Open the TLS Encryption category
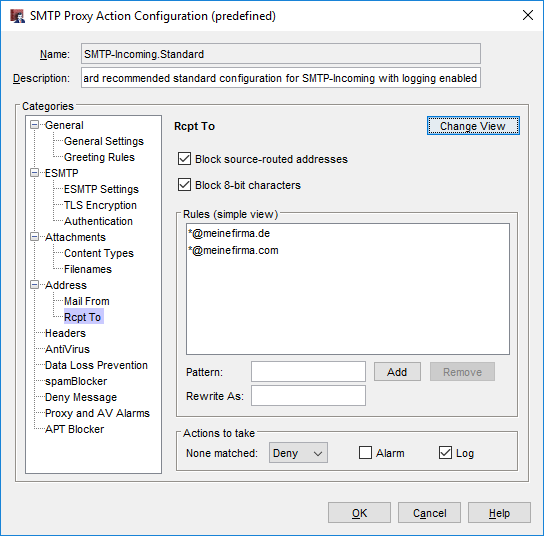Image resolution: width=544 pixels, height=536 pixels. click(x=100, y=205)
